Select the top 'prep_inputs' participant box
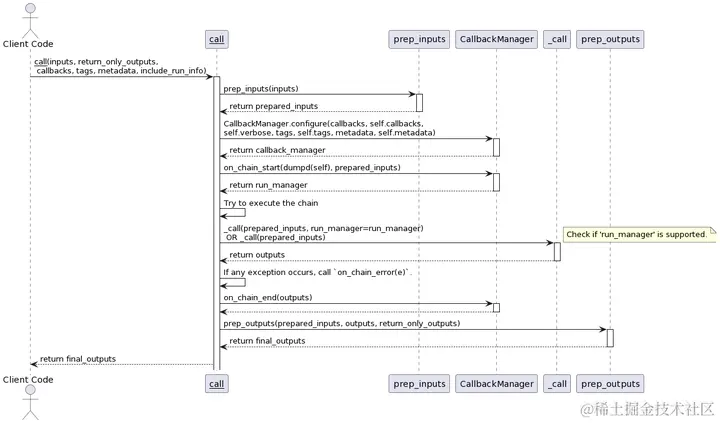The width and height of the screenshot is (720, 423). click(419, 39)
